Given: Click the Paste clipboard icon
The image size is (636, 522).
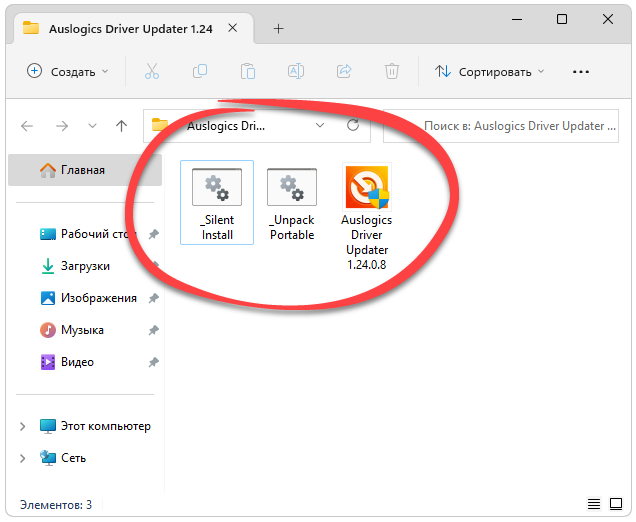Looking at the screenshot, I should (x=248, y=71).
